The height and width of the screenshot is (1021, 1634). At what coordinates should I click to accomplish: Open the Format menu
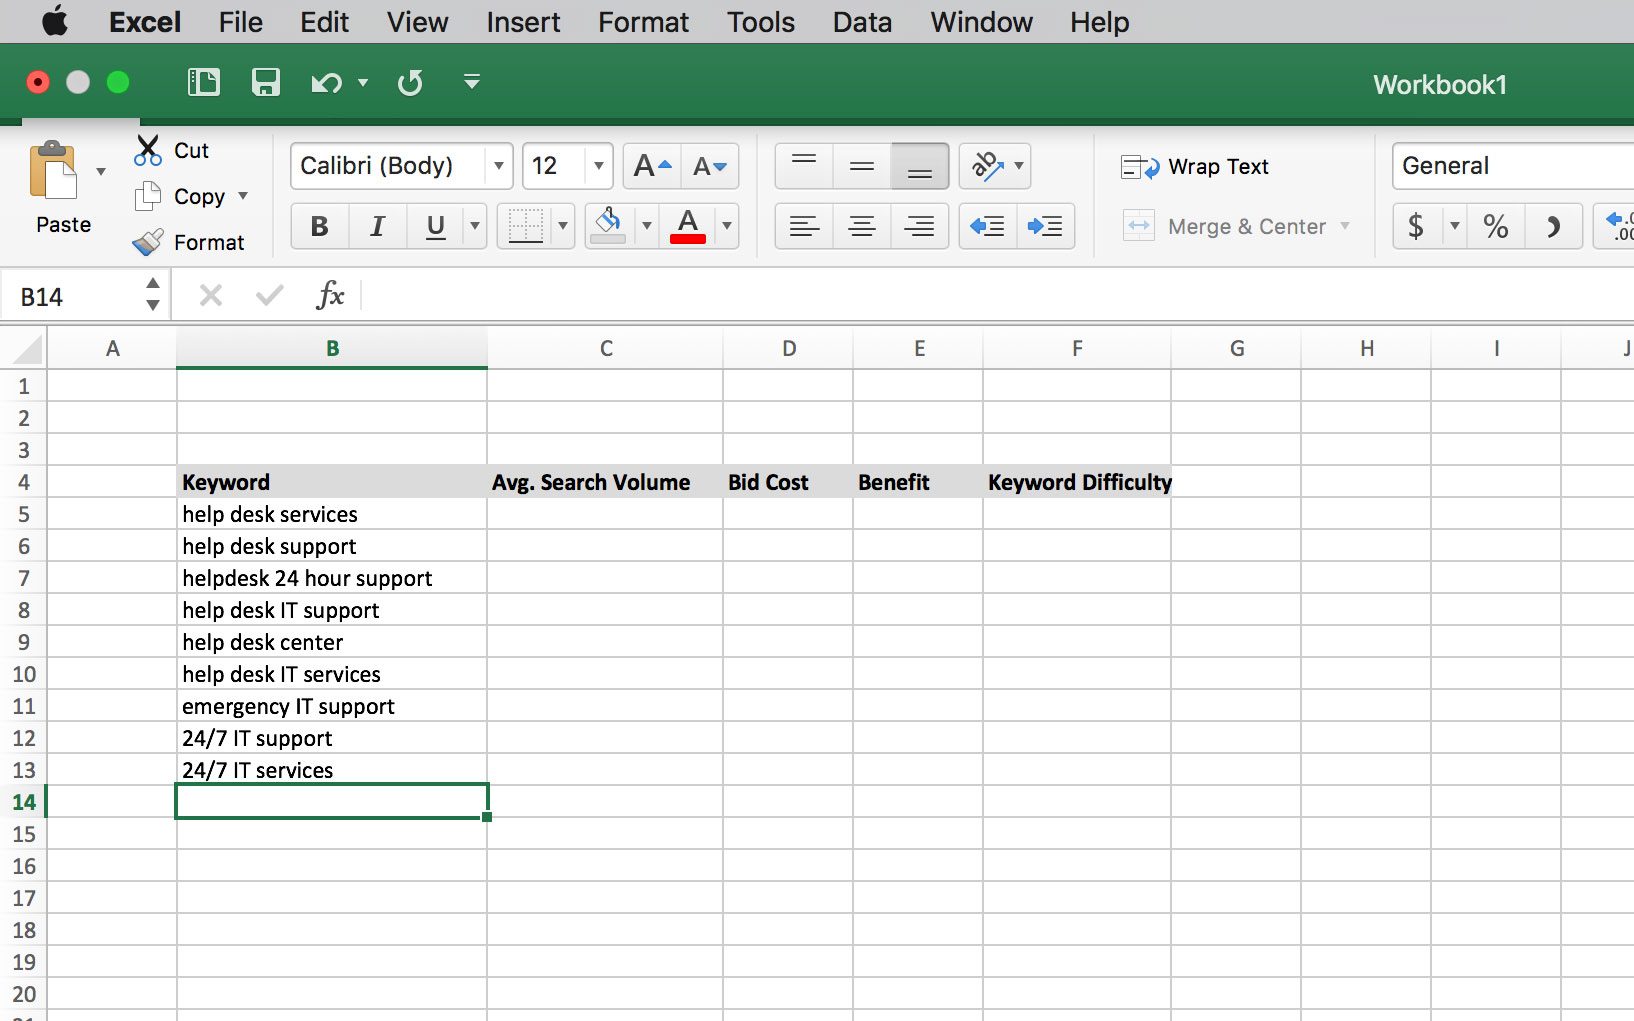pos(643,22)
